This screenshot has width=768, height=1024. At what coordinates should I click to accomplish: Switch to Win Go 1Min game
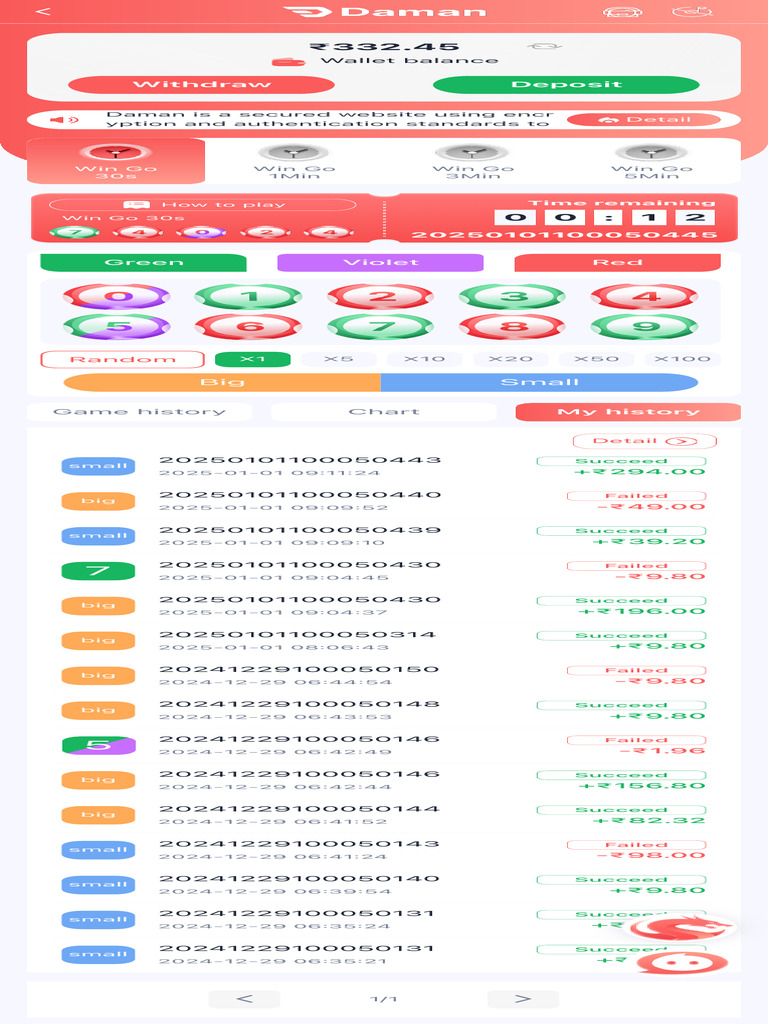pos(295,161)
